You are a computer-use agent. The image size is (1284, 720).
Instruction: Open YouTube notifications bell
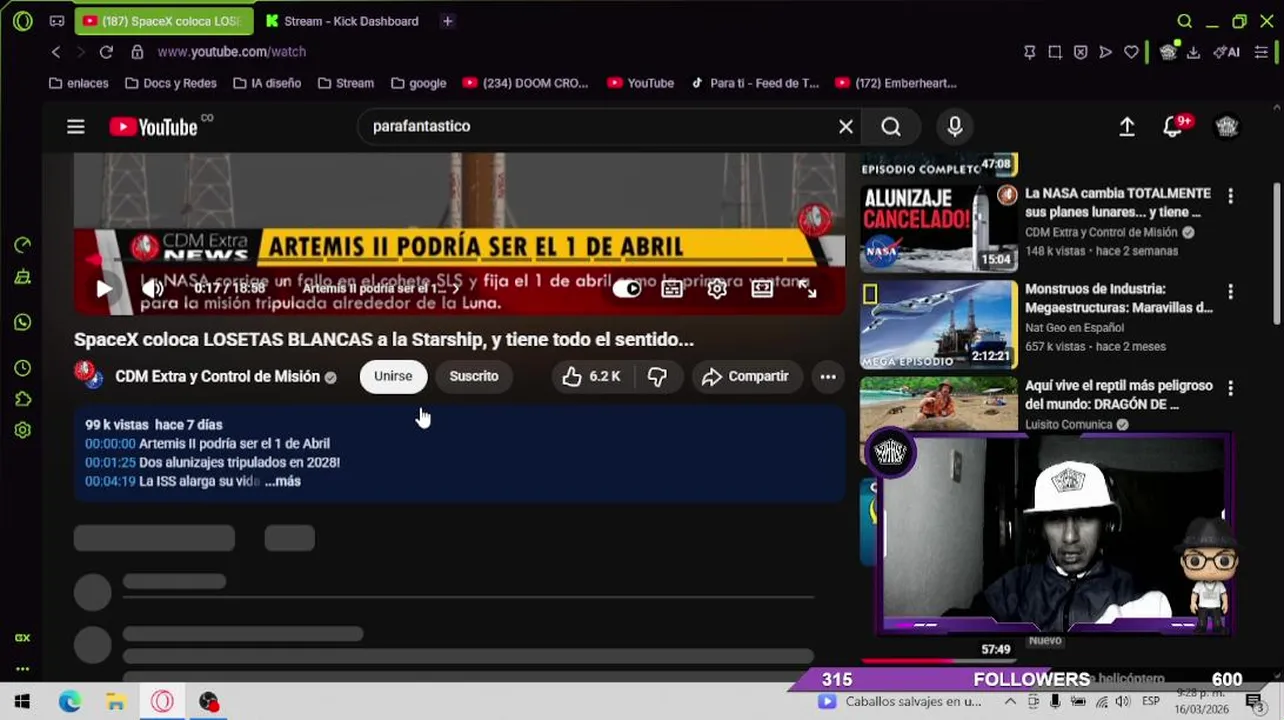click(x=1173, y=127)
